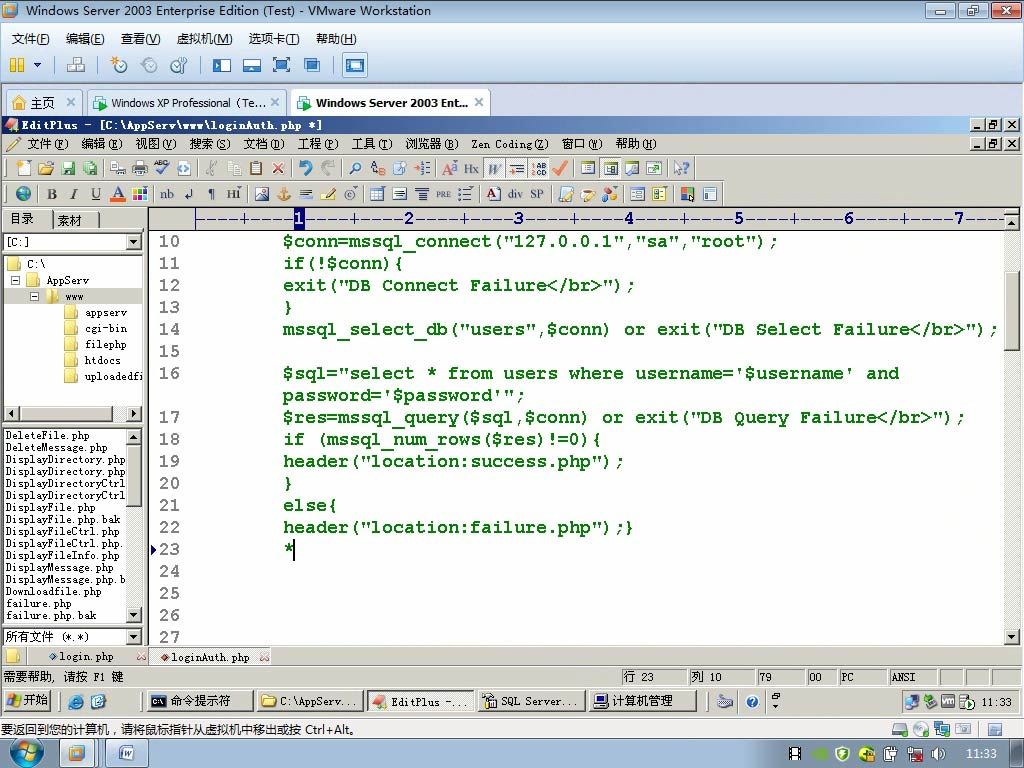Undo the last edit with the blue arrow
1024x768 pixels.
point(306,168)
